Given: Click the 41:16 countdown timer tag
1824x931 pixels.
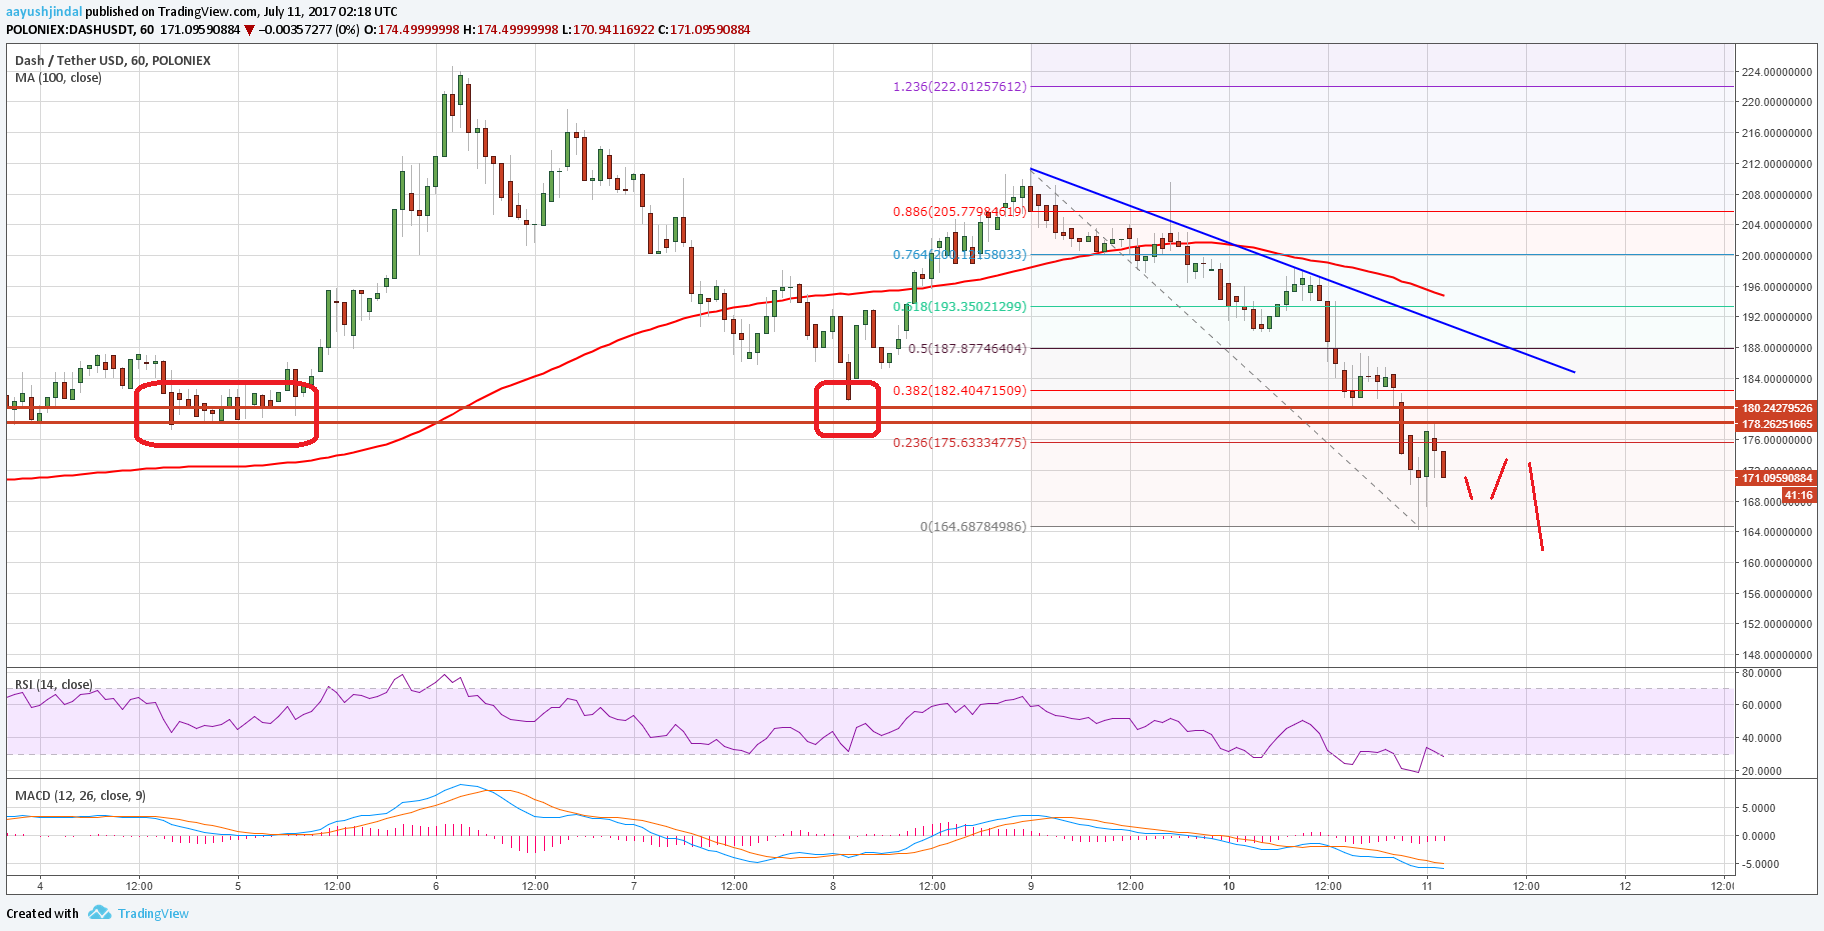Looking at the screenshot, I should [x=1798, y=495].
